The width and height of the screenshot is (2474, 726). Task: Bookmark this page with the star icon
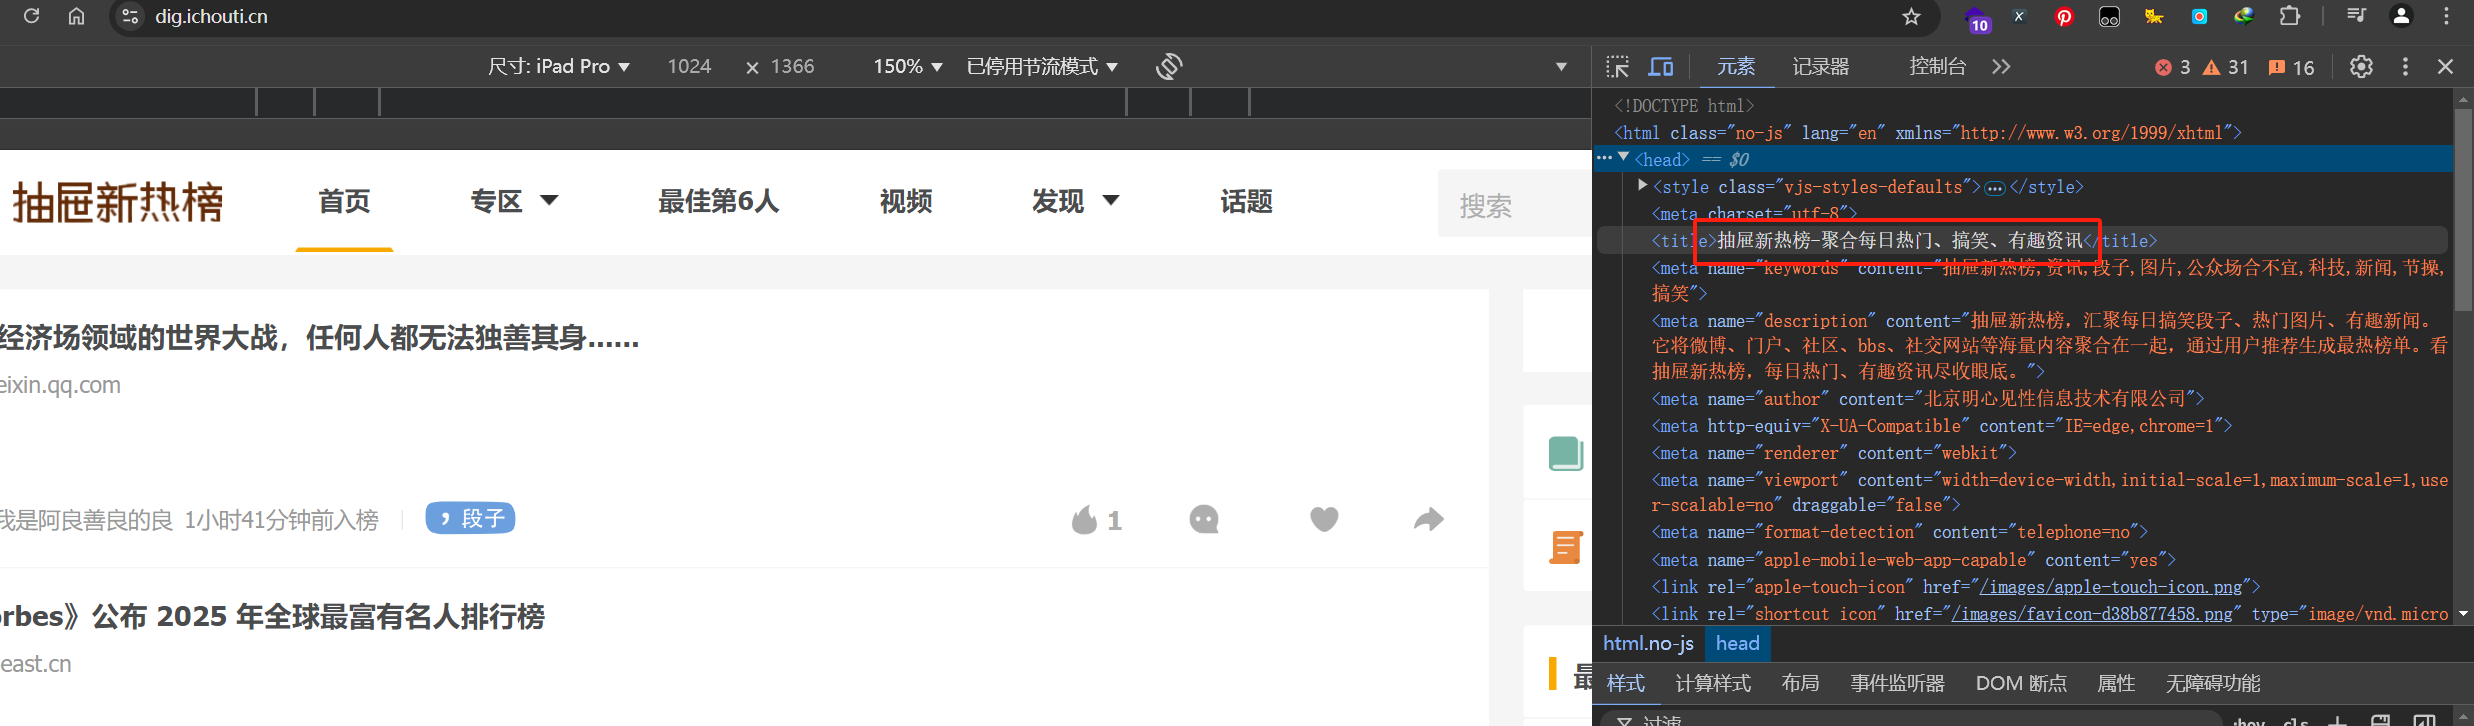1911,16
